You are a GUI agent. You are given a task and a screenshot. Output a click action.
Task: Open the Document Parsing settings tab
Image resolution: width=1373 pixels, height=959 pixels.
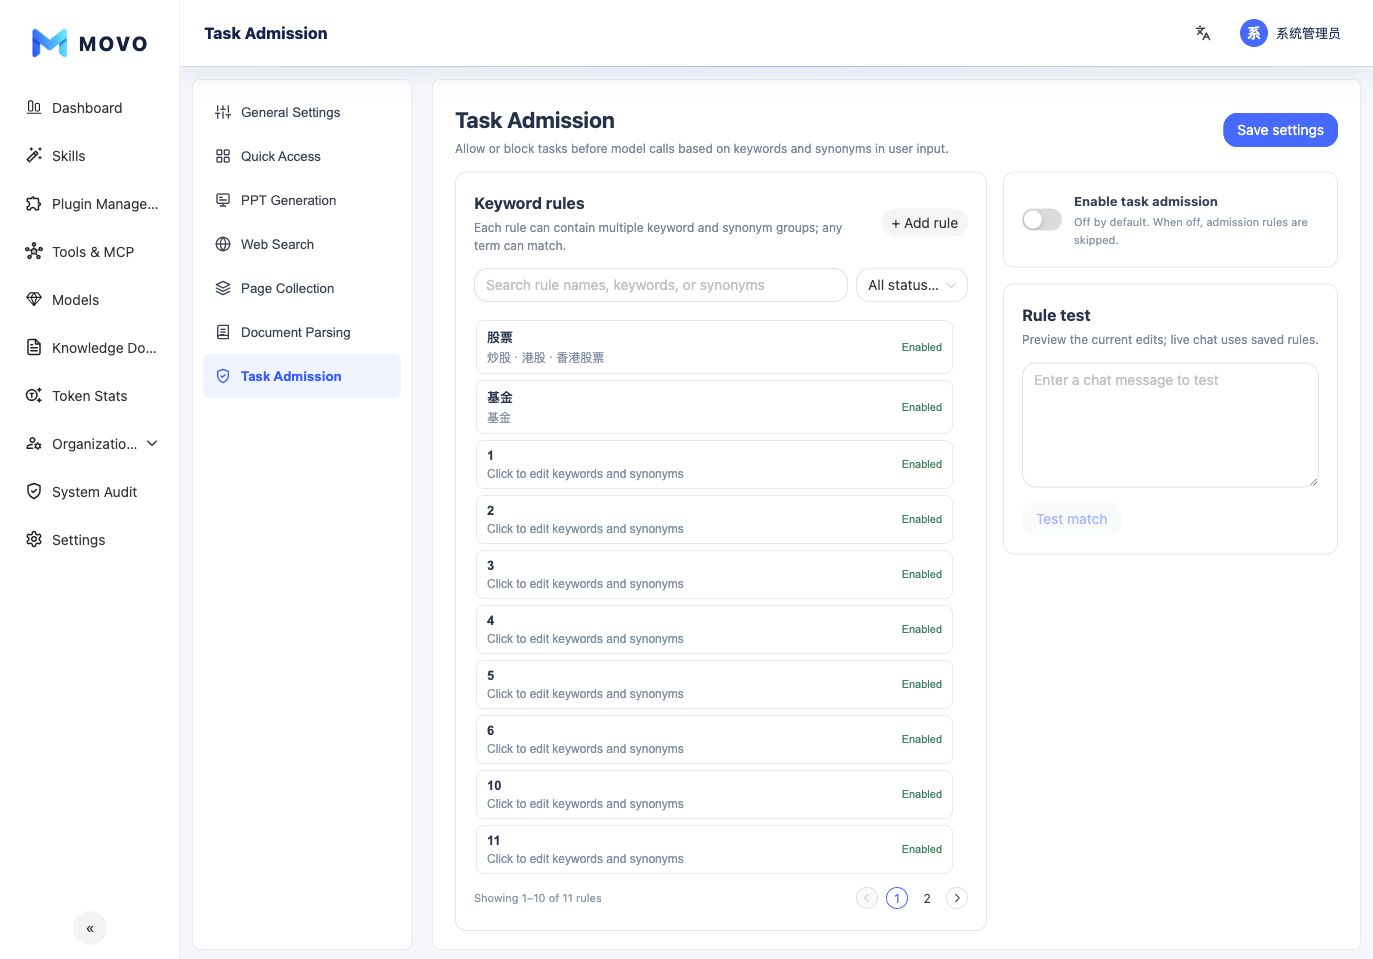[x=302, y=332]
